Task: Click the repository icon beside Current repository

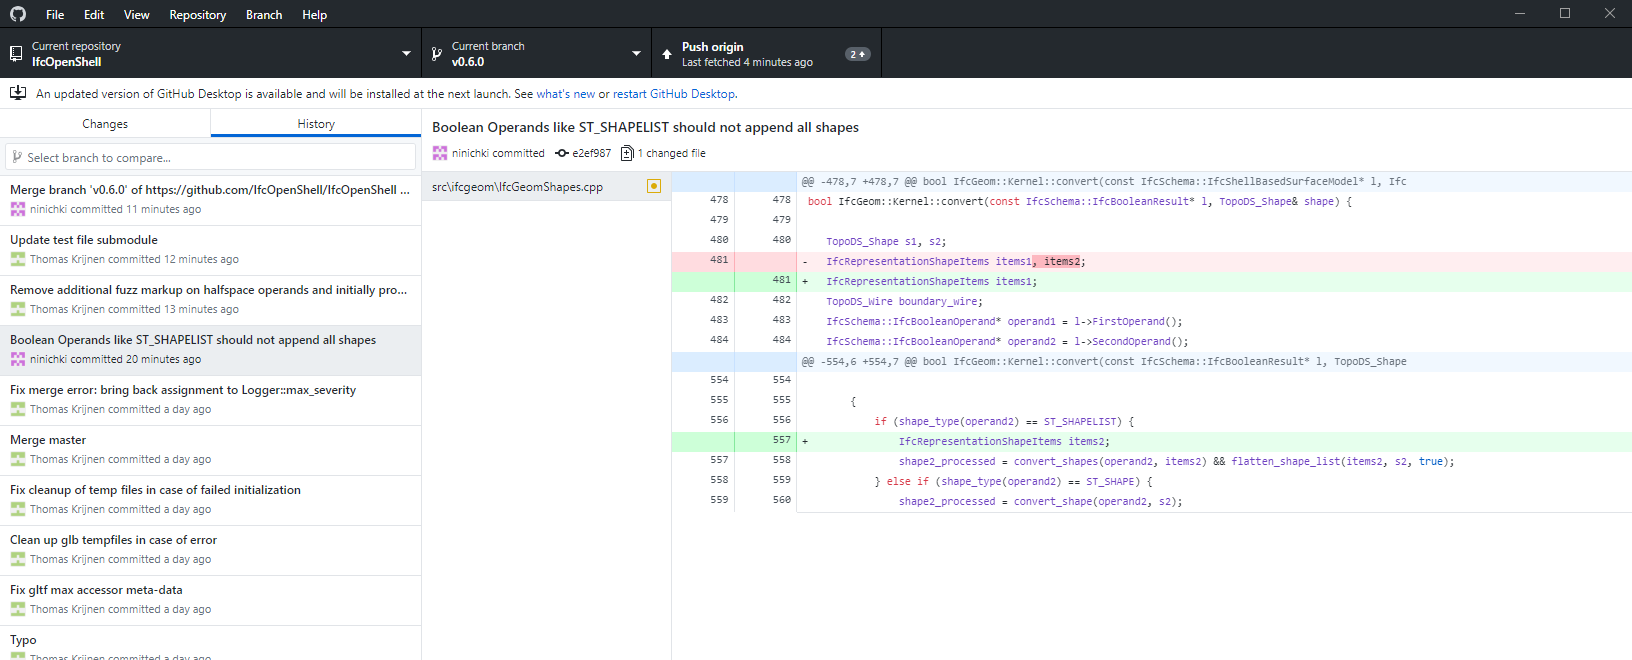Action: (x=16, y=54)
